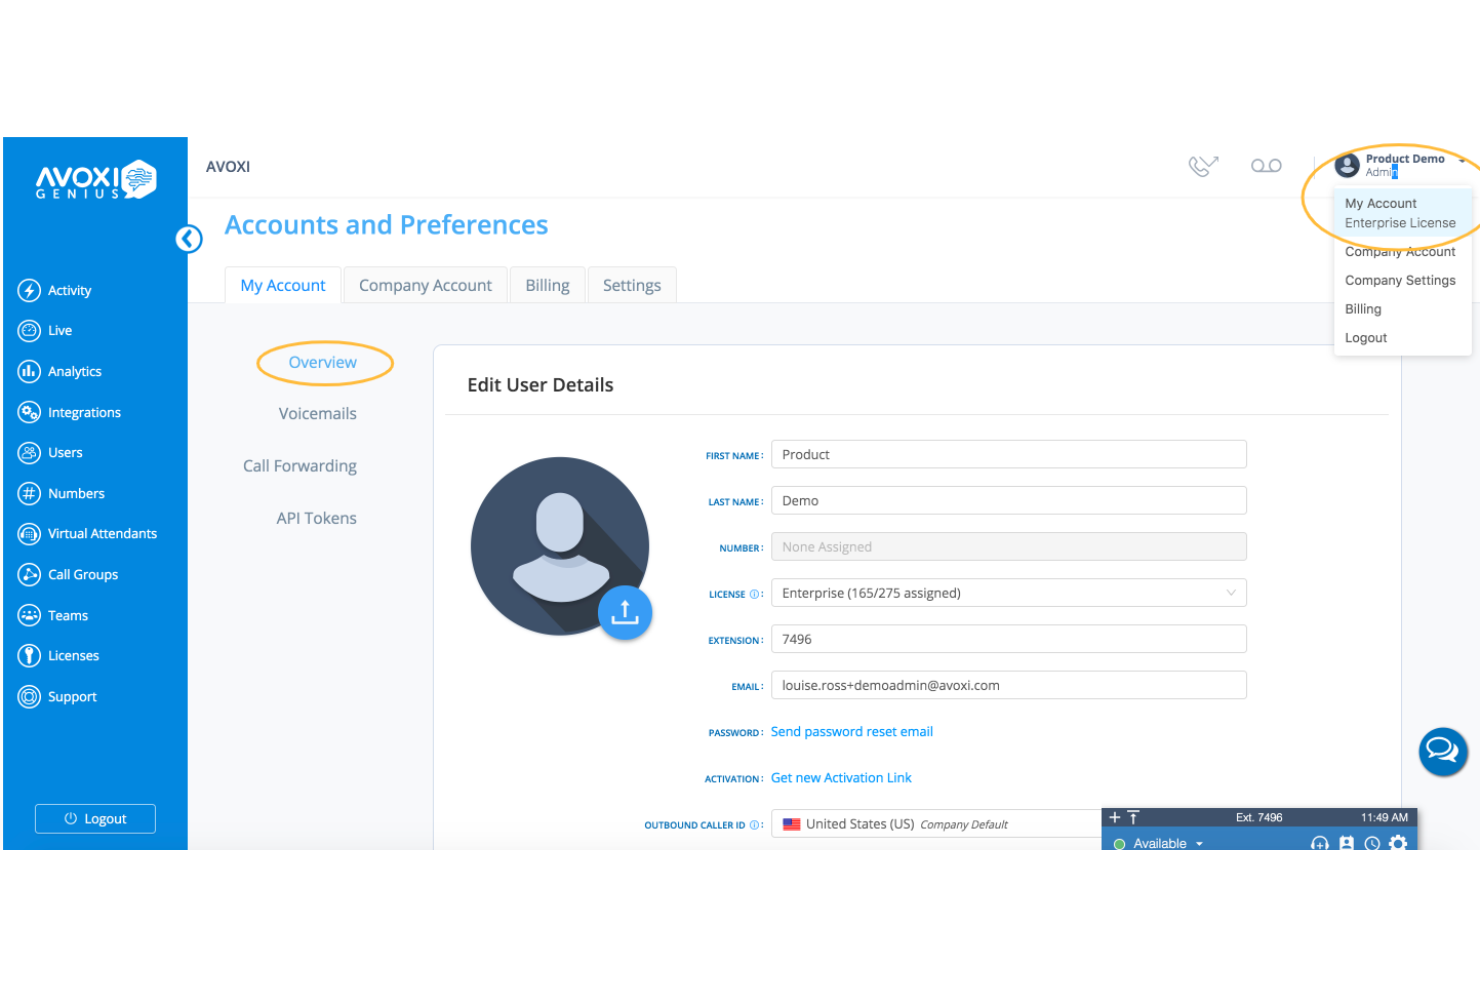Image resolution: width=1480 pixels, height=987 pixels.
Task: Focus the First Name field
Action: coord(1009,454)
